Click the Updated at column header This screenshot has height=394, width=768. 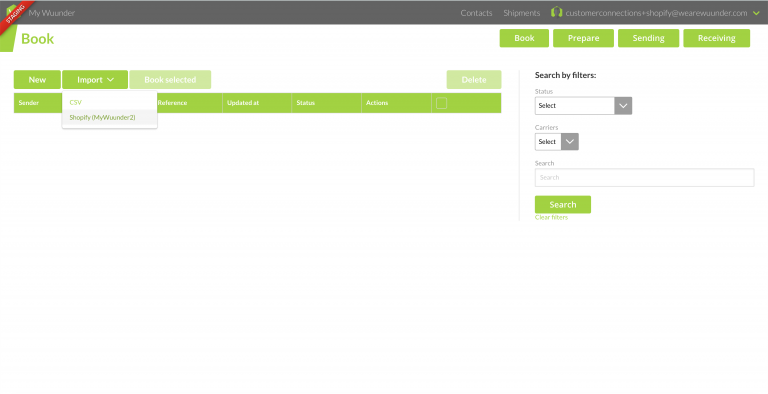pos(243,103)
